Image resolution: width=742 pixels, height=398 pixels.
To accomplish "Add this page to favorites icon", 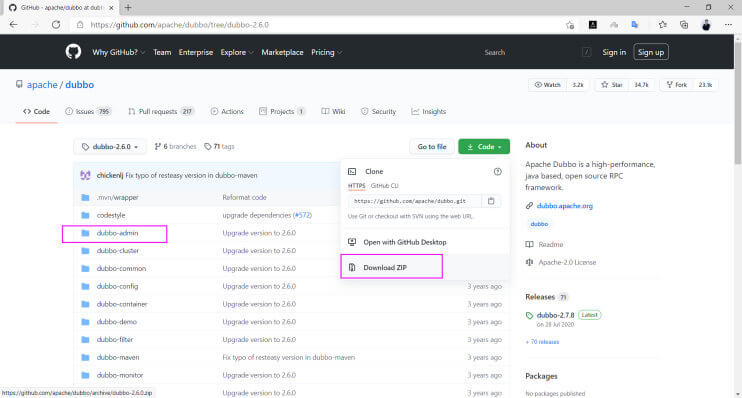I will pyautogui.click(x=570, y=25).
